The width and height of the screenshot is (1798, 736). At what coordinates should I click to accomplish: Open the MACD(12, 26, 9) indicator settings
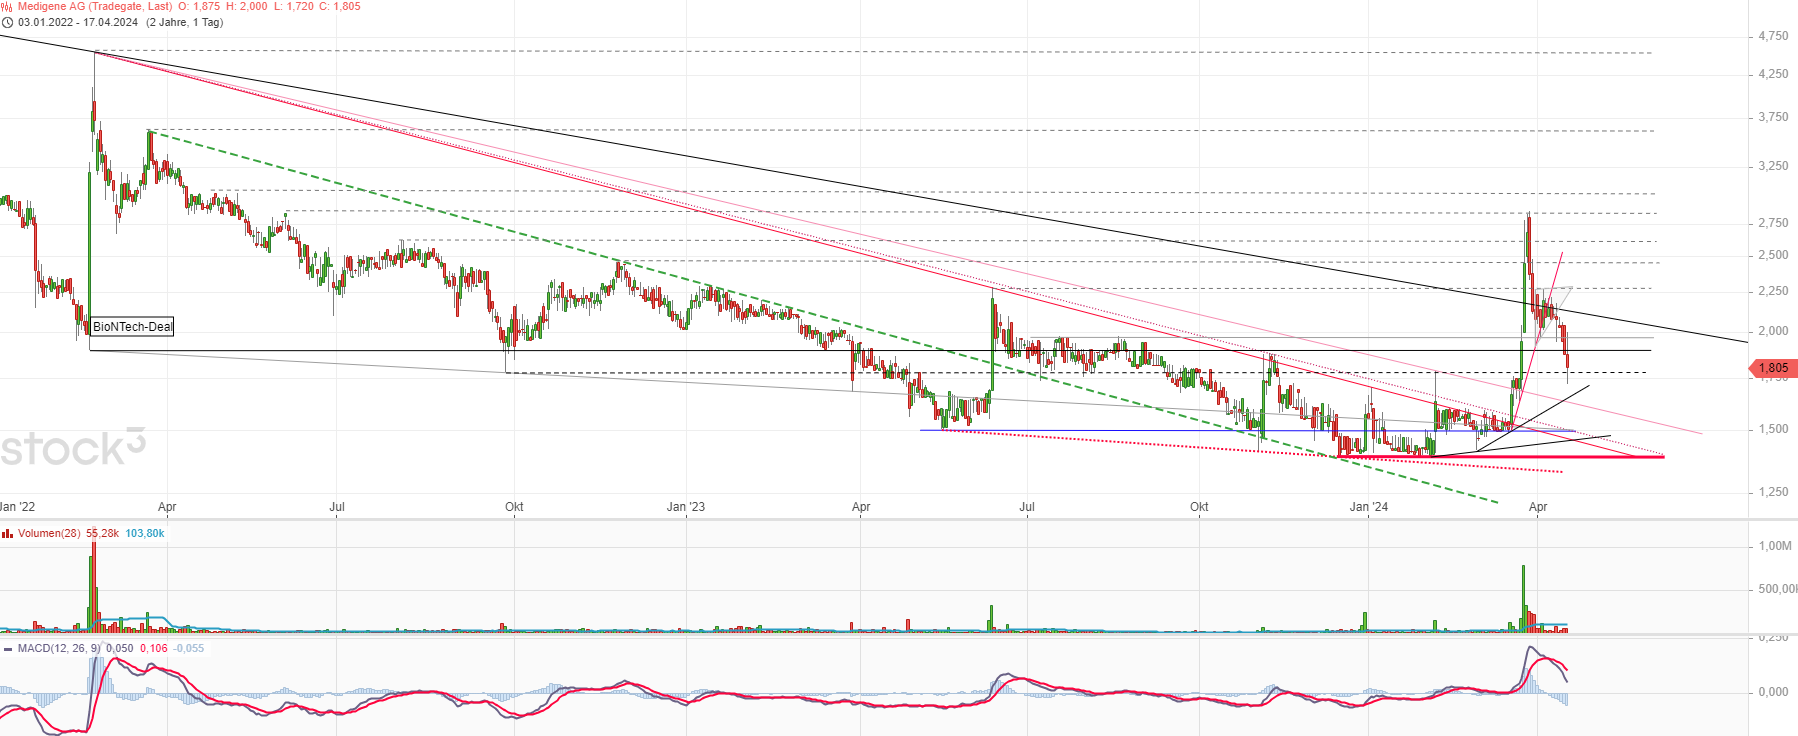point(59,648)
